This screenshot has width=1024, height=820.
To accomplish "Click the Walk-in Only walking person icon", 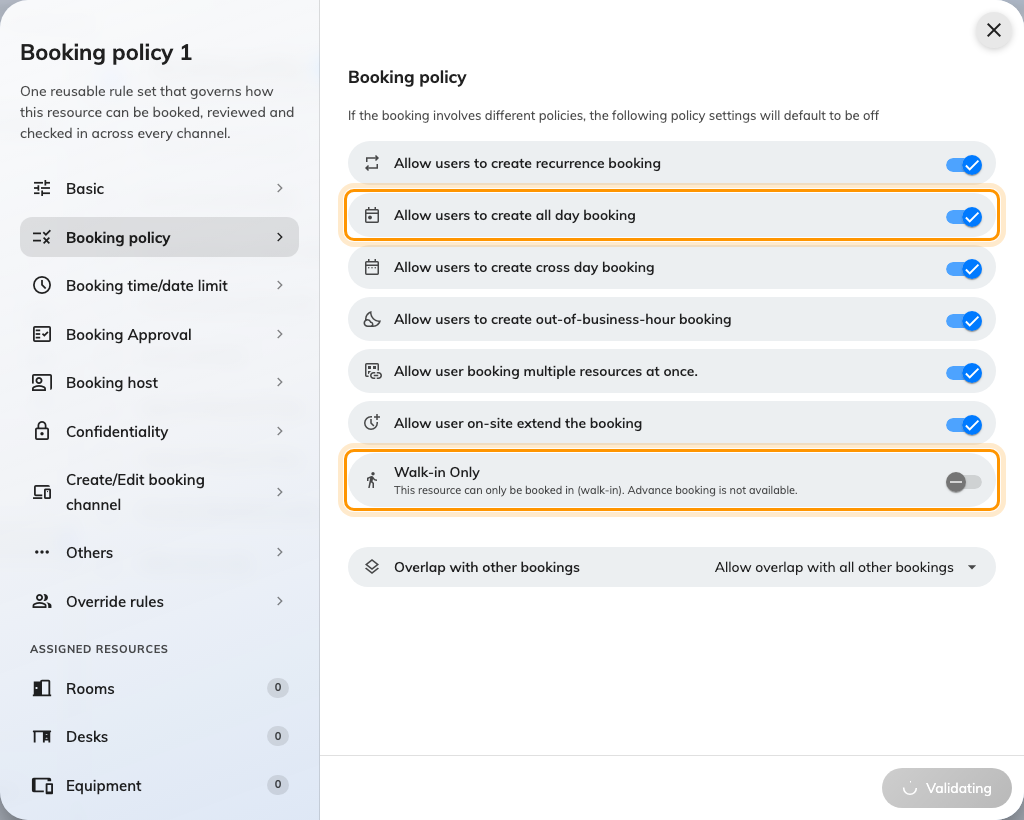I will click(372, 481).
